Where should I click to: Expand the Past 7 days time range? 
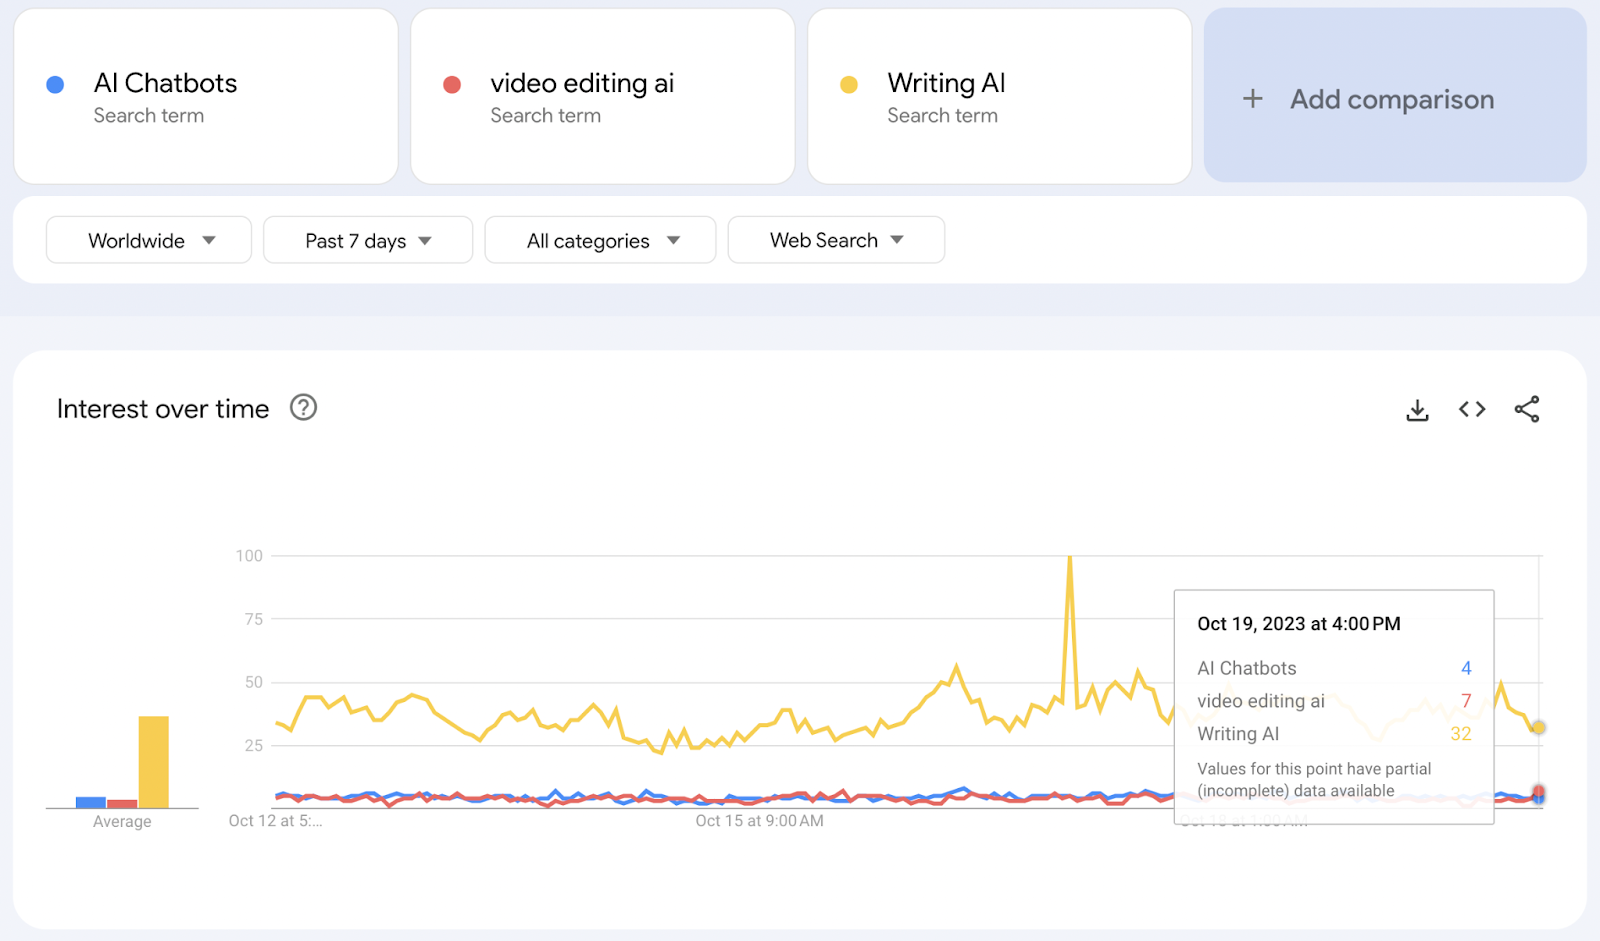tap(368, 241)
